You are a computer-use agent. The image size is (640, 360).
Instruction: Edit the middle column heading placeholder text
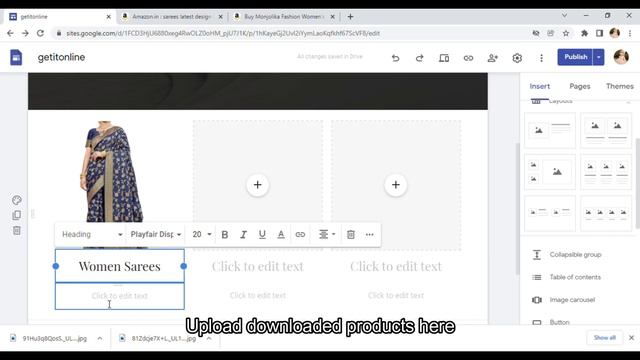[x=258, y=266]
